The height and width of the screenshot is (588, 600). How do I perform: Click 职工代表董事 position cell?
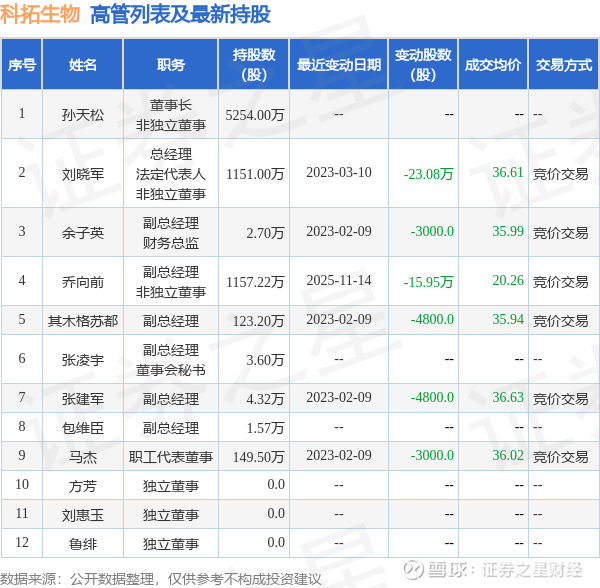pos(171,457)
